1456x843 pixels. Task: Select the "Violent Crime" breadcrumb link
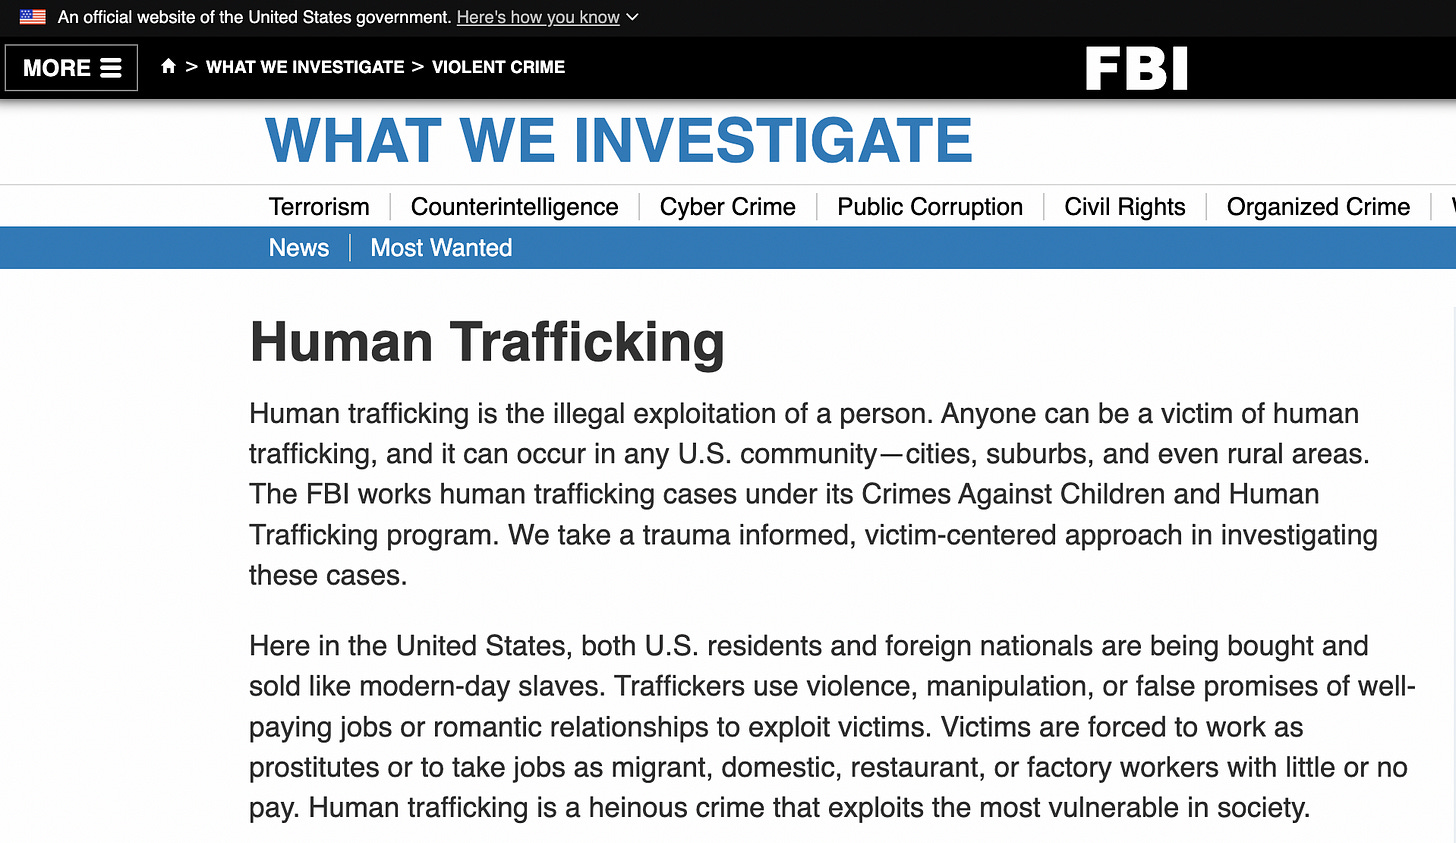pos(498,67)
